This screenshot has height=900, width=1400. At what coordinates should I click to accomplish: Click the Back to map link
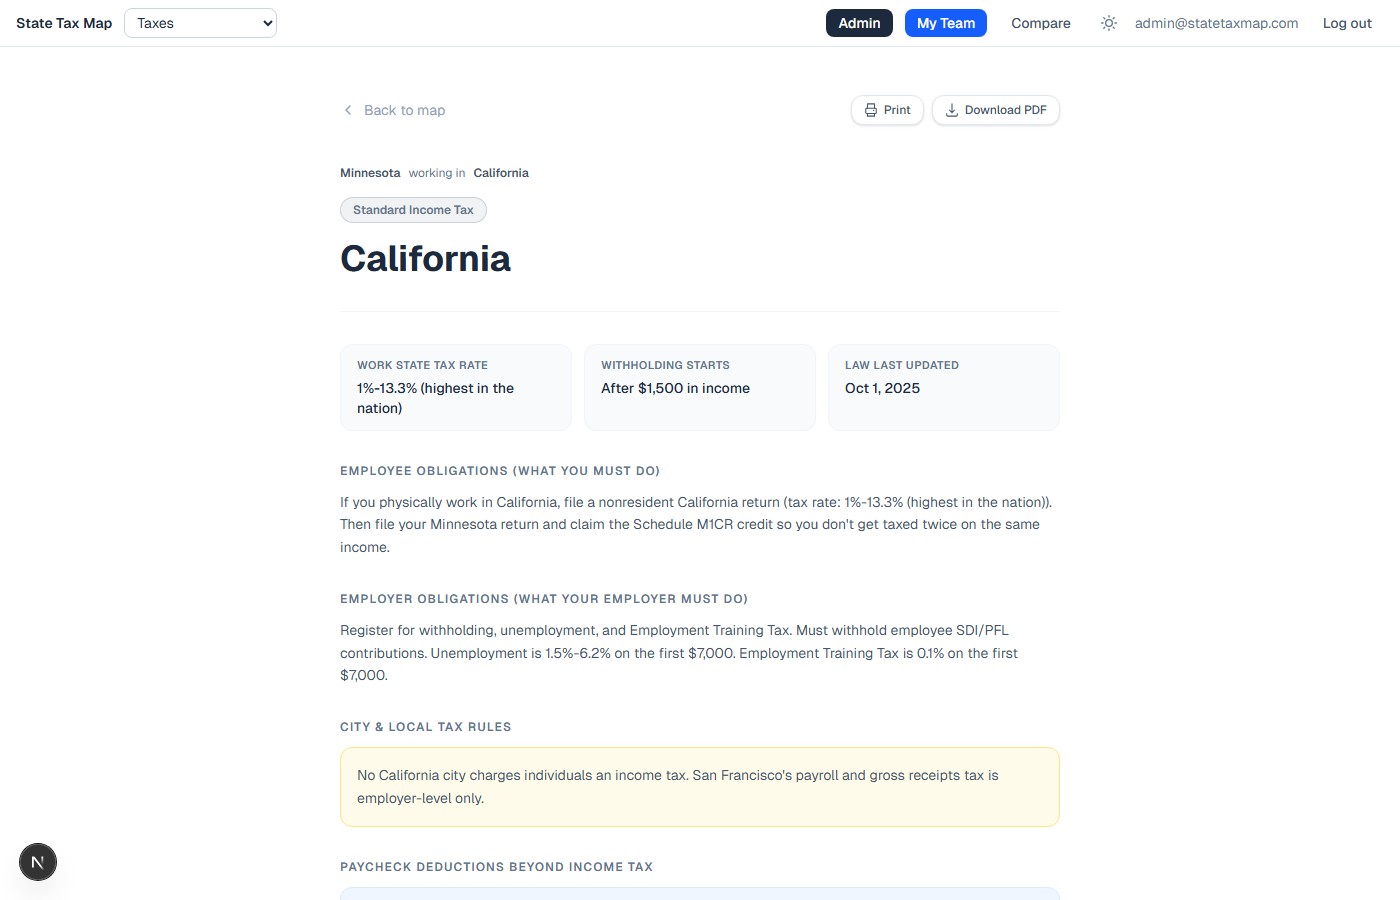point(404,110)
